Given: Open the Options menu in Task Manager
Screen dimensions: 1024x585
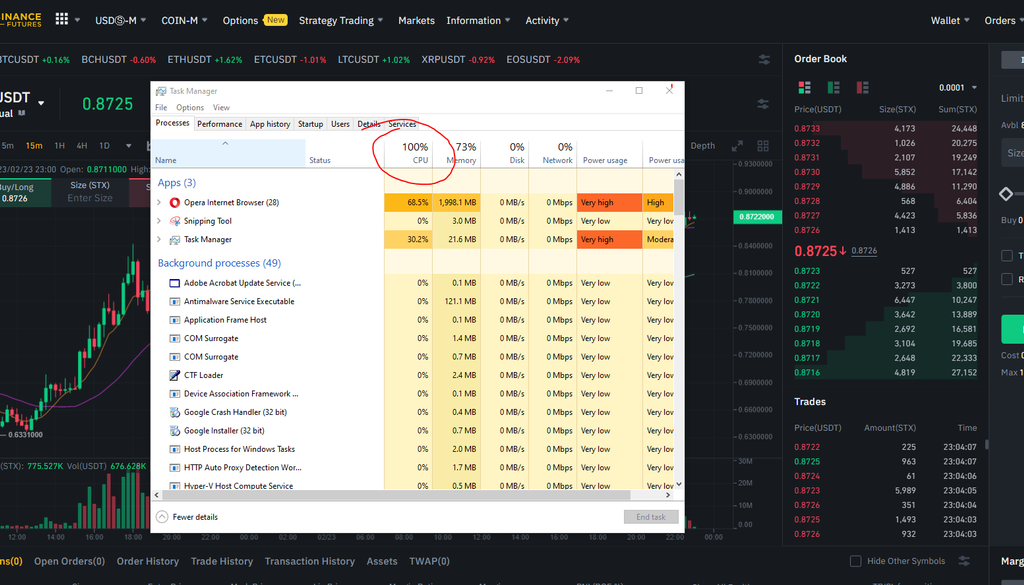Looking at the screenshot, I should coord(190,108).
